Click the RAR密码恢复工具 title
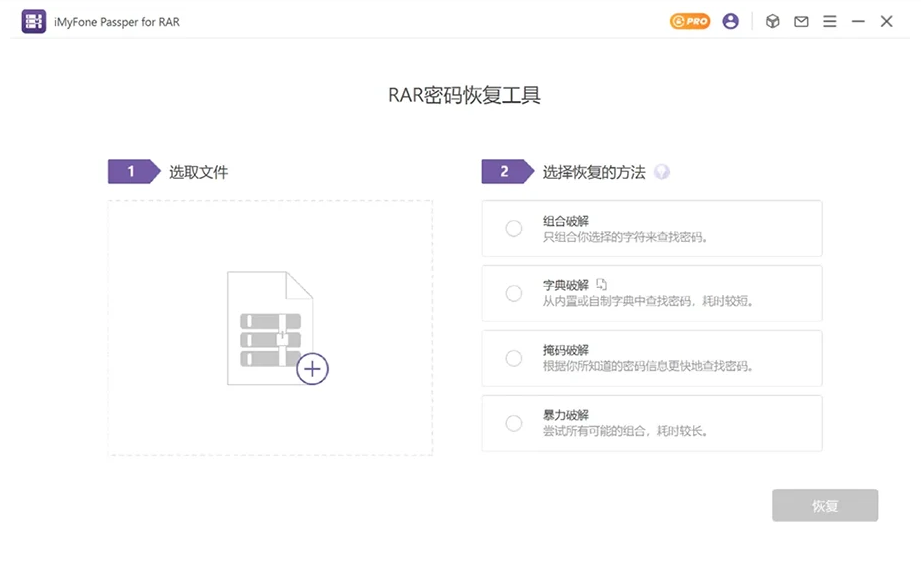This screenshot has height=573, width=921. [x=464, y=95]
